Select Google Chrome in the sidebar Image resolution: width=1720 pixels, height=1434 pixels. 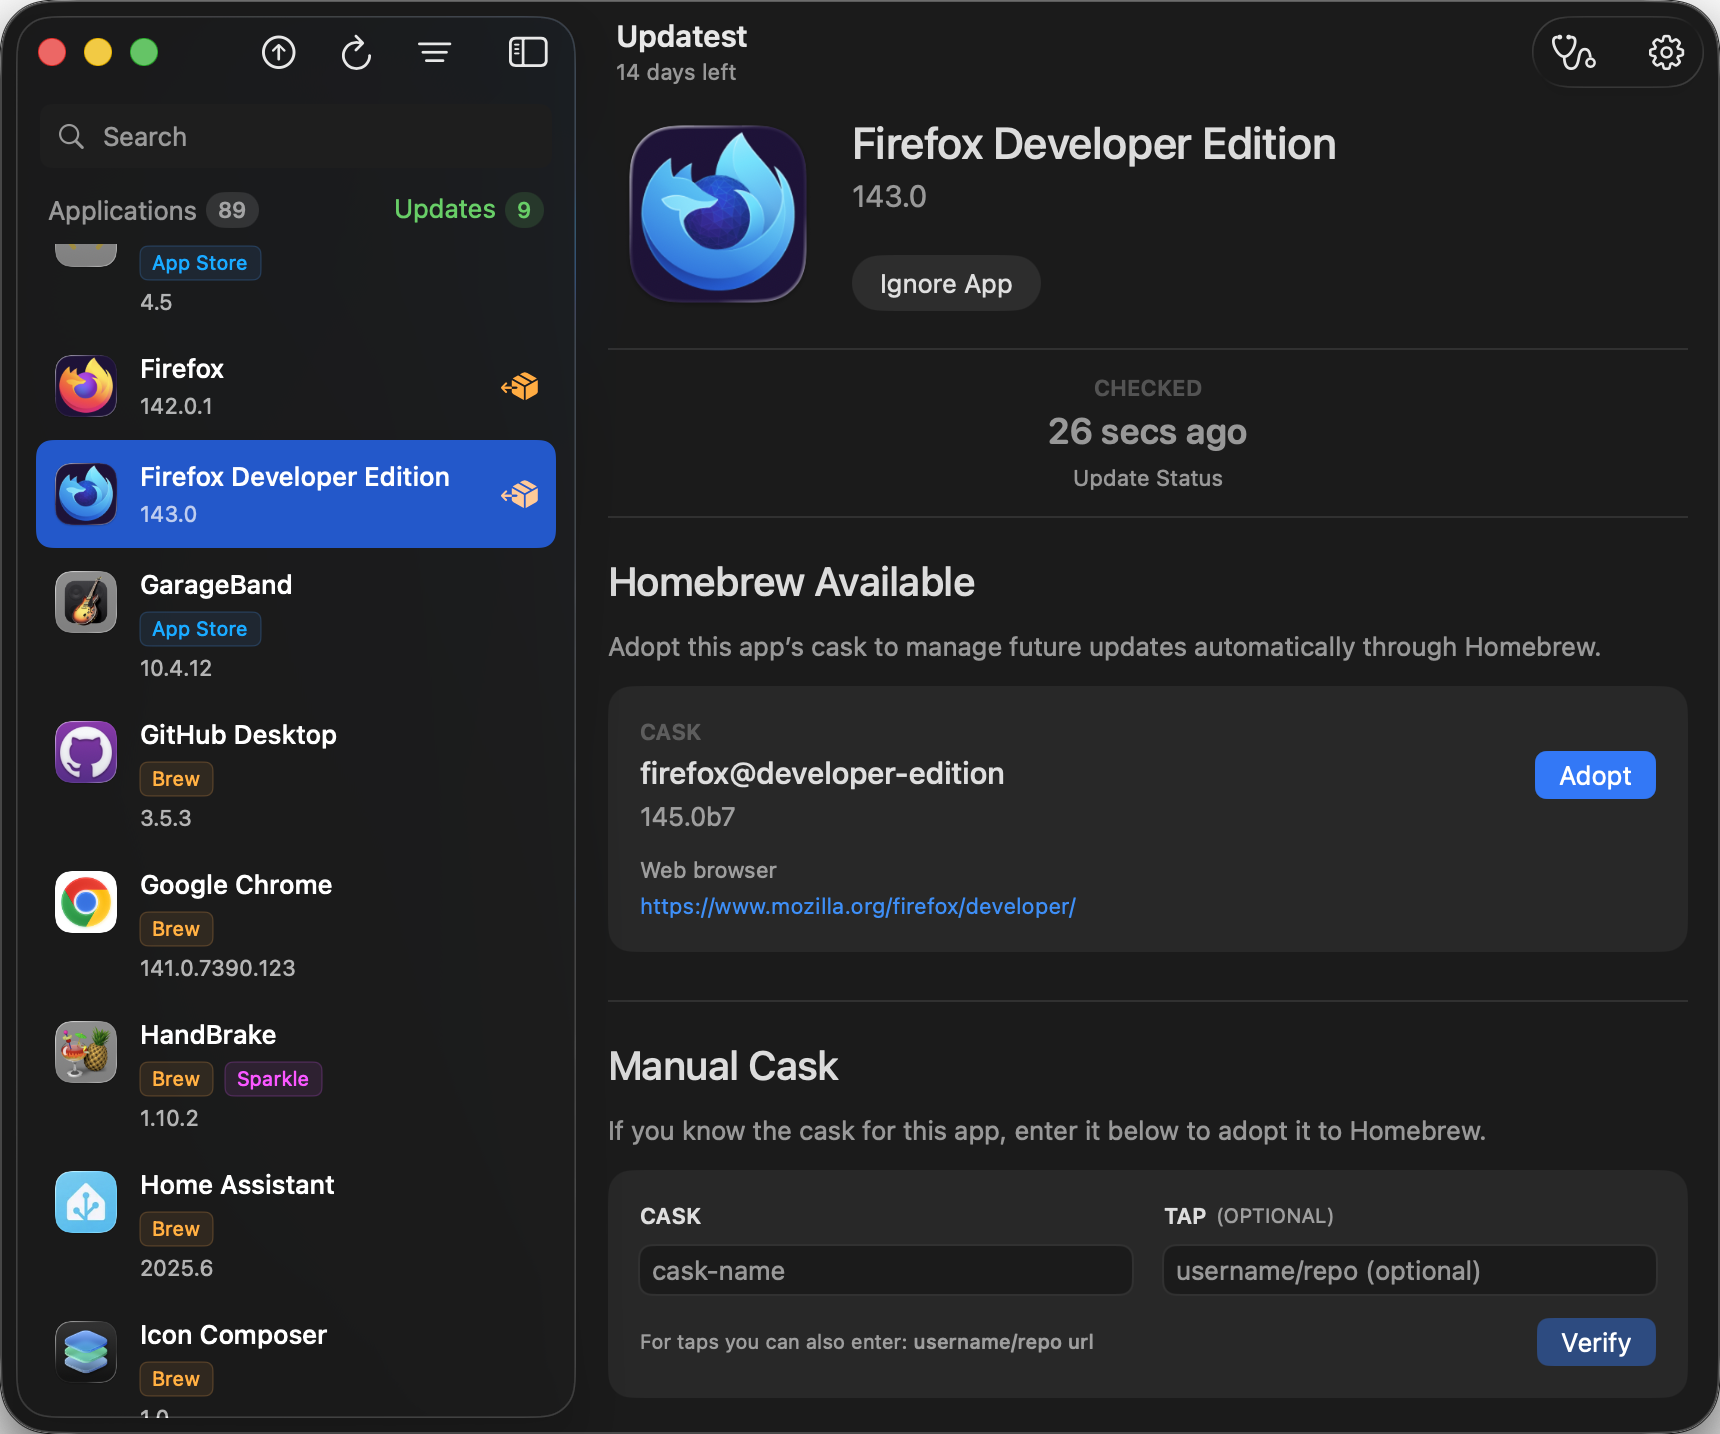tap(236, 884)
